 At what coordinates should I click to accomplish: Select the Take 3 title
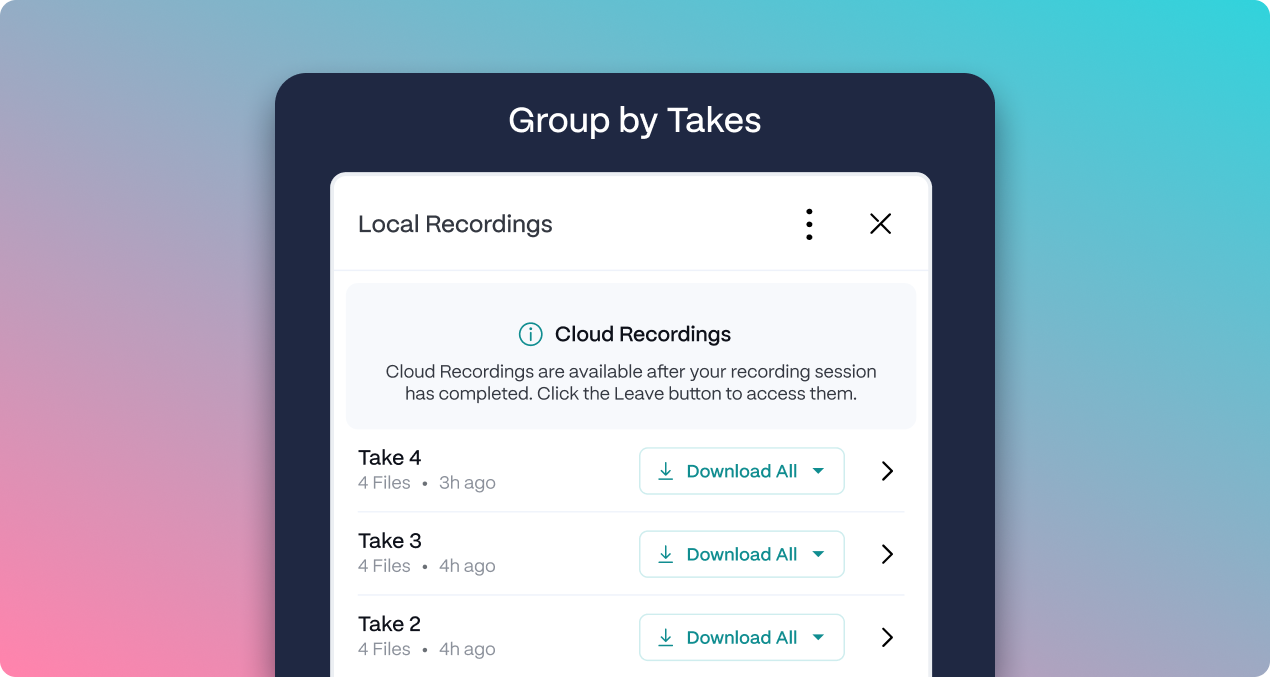click(390, 541)
